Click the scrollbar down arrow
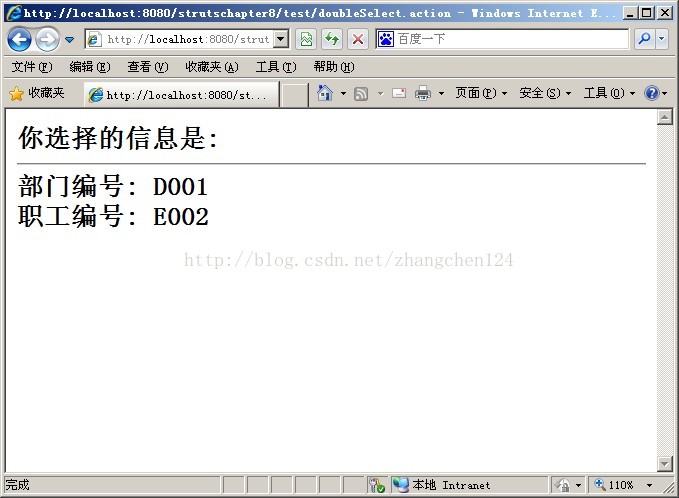The image size is (679, 498). pos(664,464)
